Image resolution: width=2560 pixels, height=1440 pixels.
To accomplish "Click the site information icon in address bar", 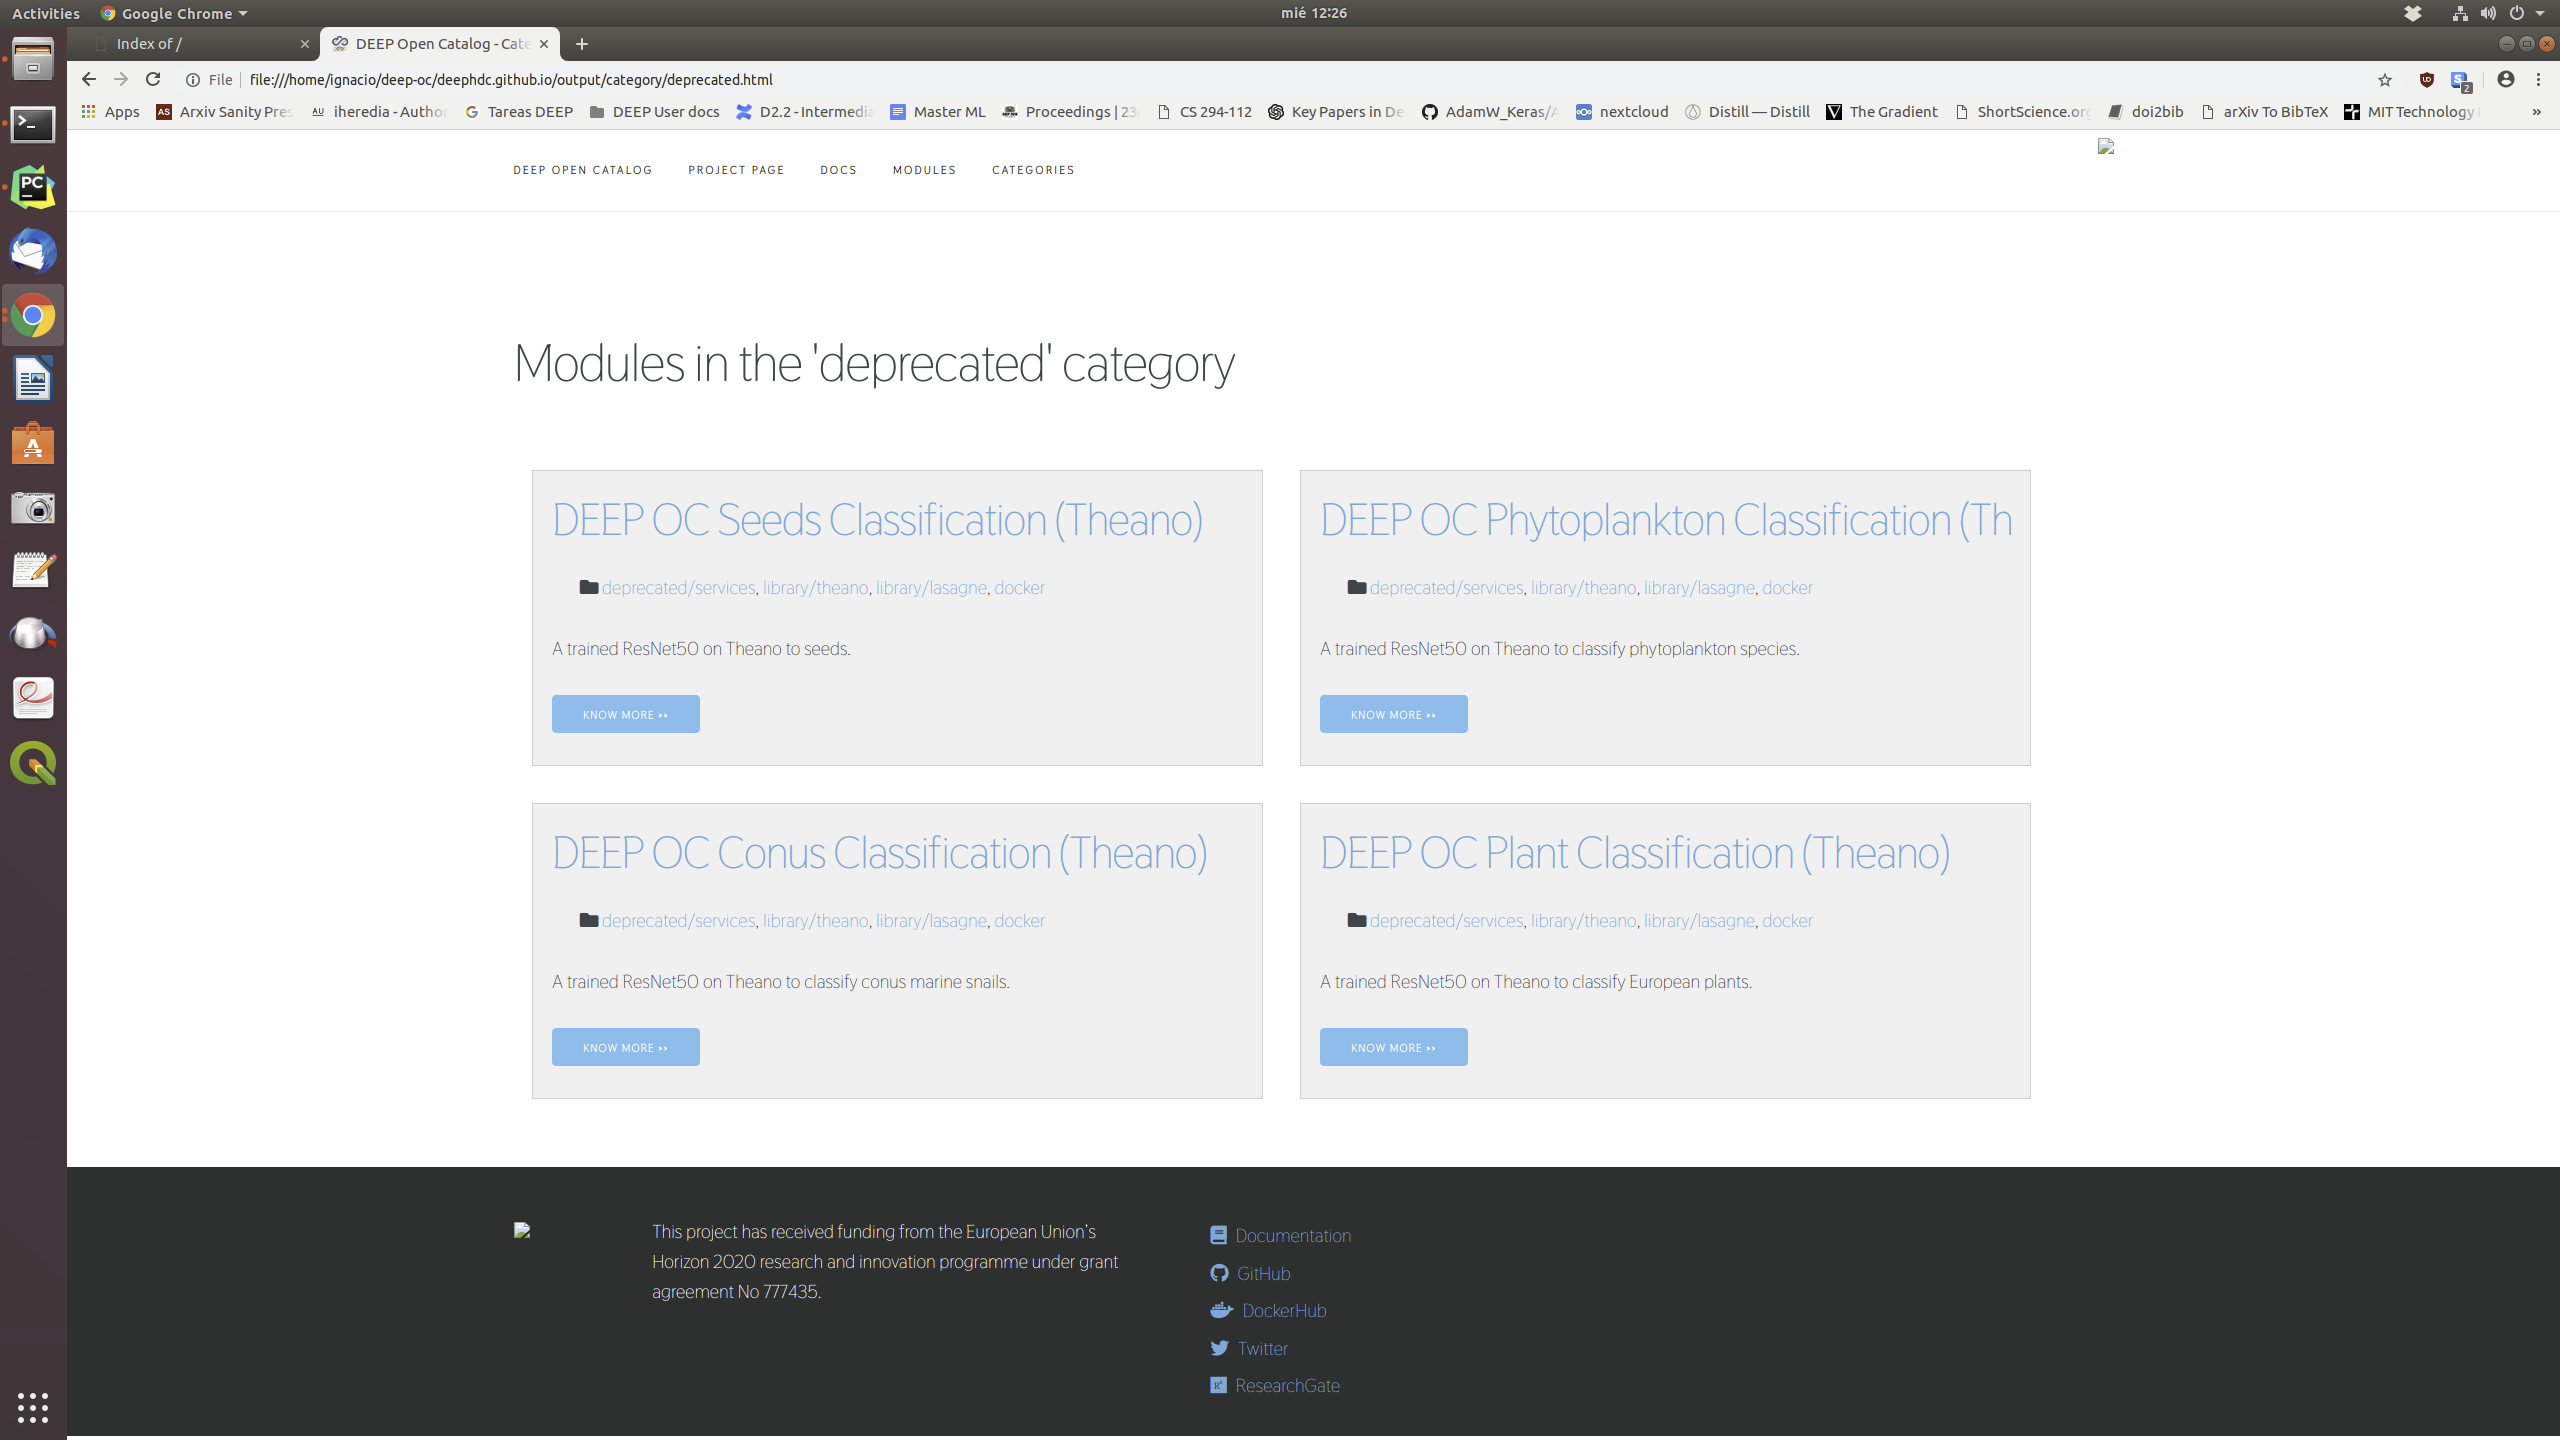I will [x=193, y=80].
